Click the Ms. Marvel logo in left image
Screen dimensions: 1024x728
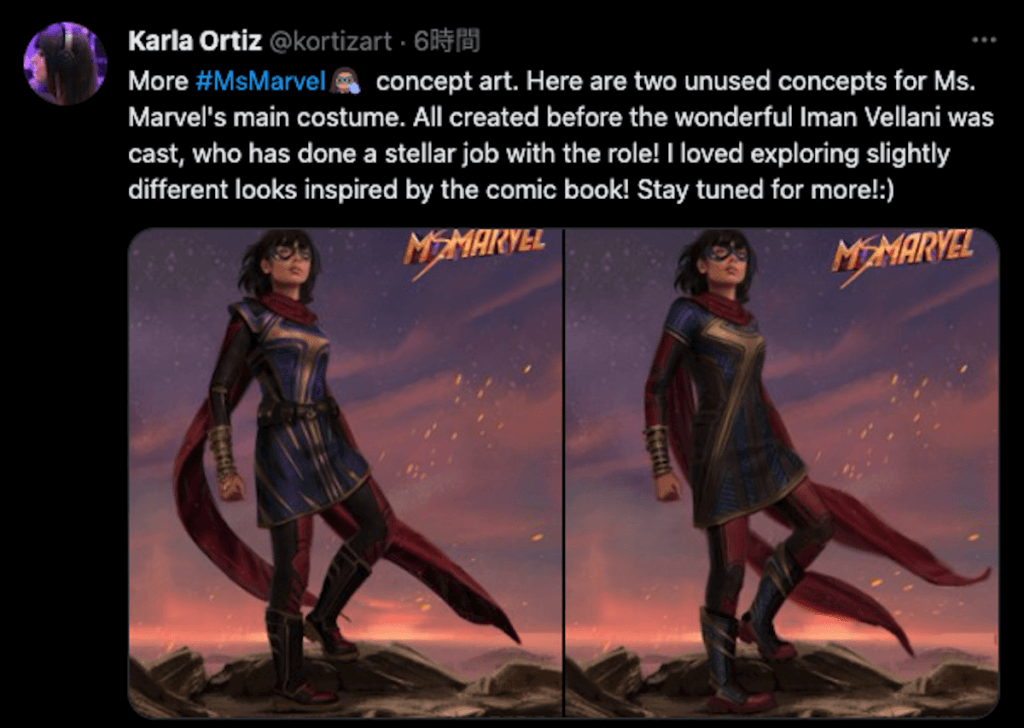[473, 248]
